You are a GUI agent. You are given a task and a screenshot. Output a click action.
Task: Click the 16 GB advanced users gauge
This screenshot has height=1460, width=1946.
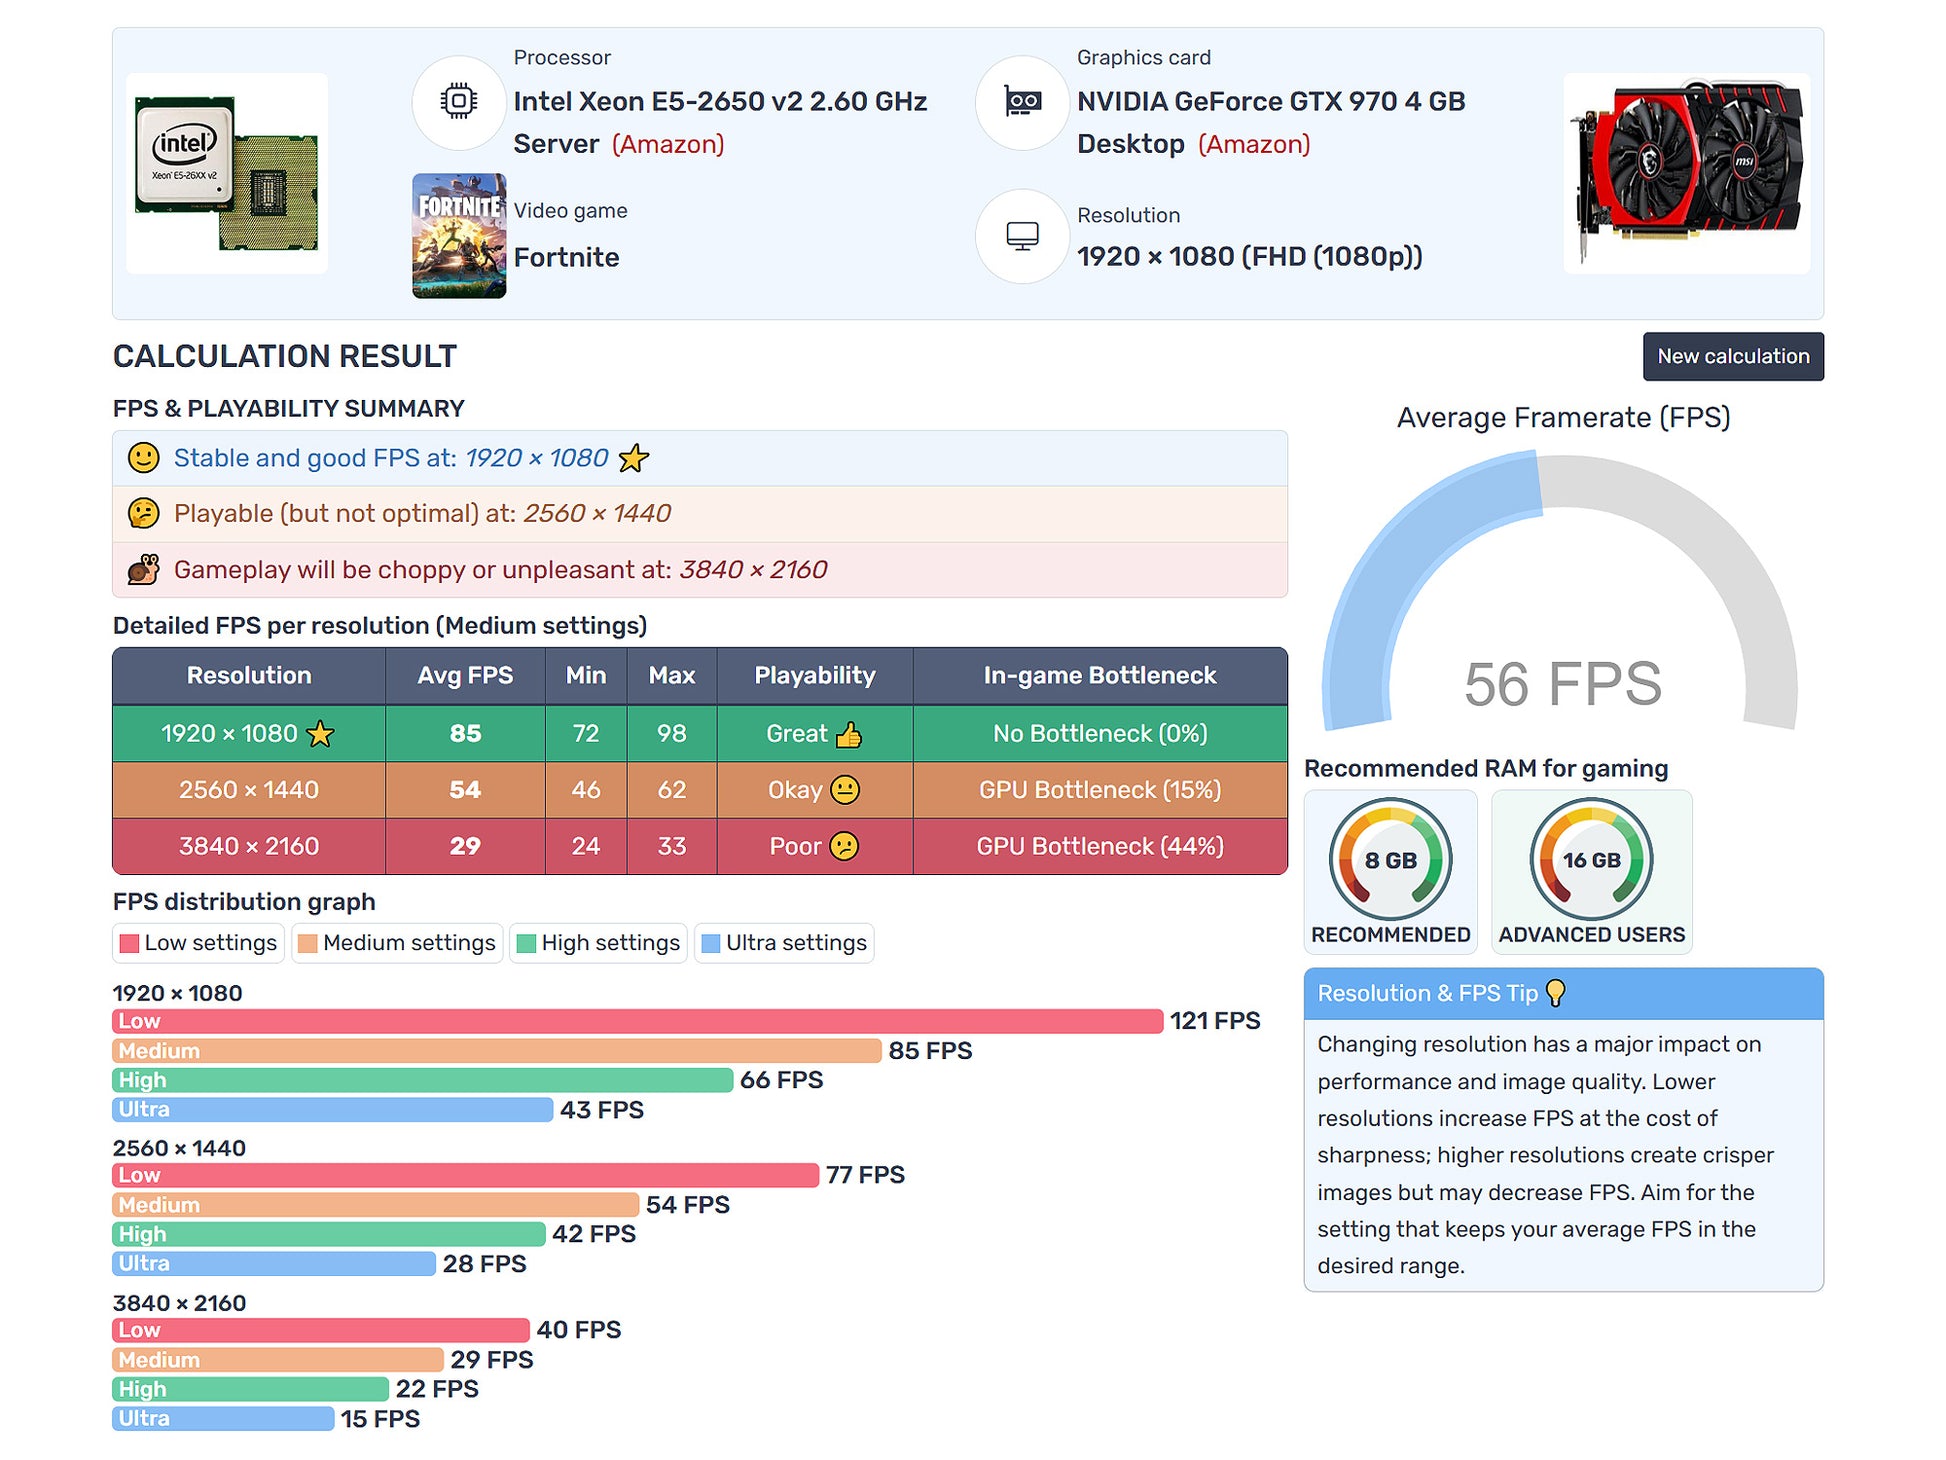click(1591, 861)
